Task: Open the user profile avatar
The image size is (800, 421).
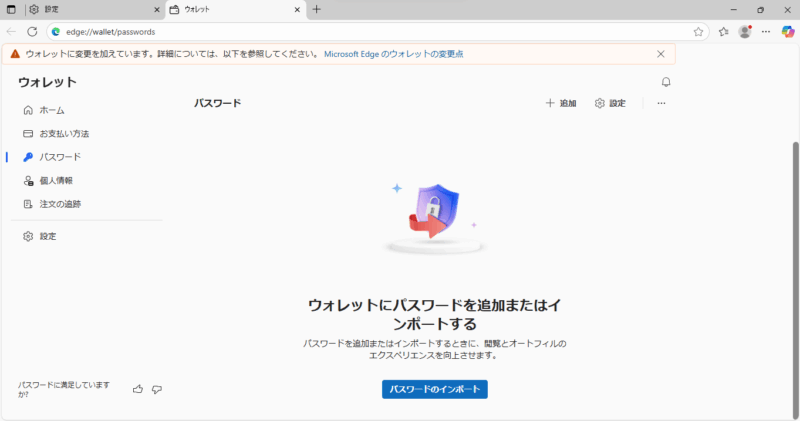Action: pos(745,32)
